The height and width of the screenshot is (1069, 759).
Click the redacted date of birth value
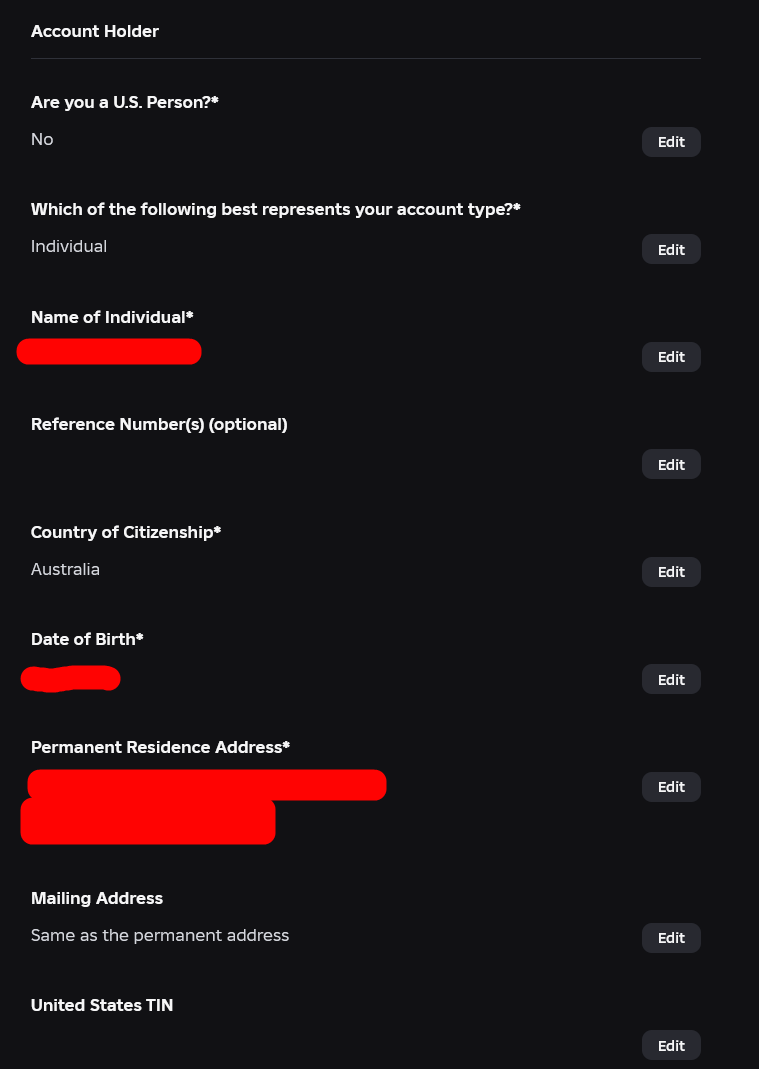click(x=70, y=679)
